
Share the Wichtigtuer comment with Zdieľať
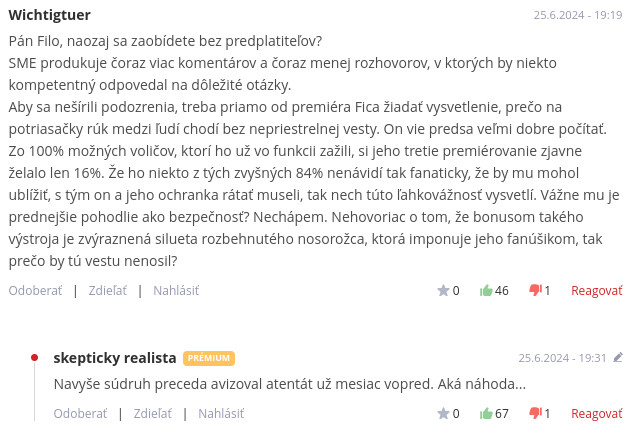click(x=107, y=291)
